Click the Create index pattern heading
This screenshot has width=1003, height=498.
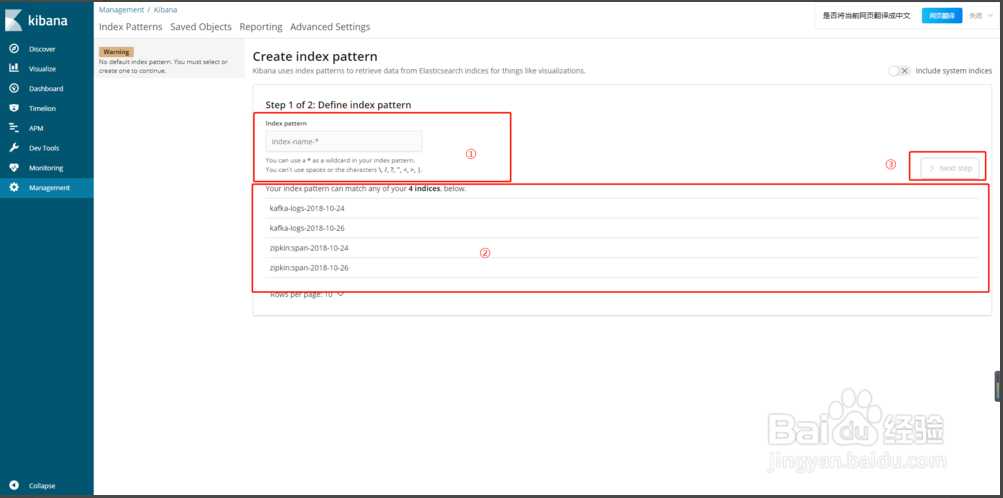click(315, 56)
